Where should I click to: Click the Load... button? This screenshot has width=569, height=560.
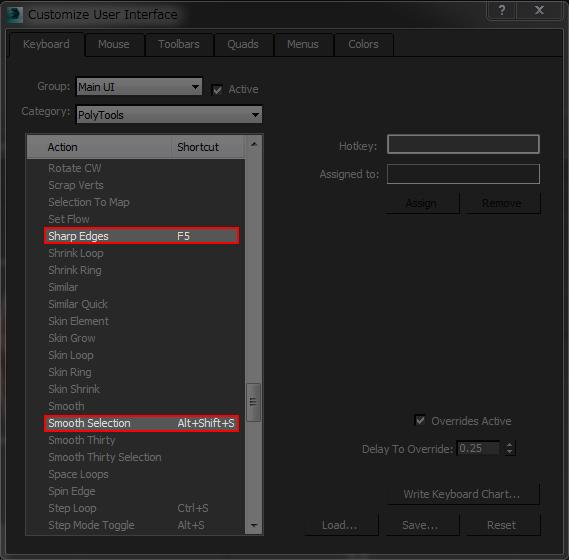[340, 525]
